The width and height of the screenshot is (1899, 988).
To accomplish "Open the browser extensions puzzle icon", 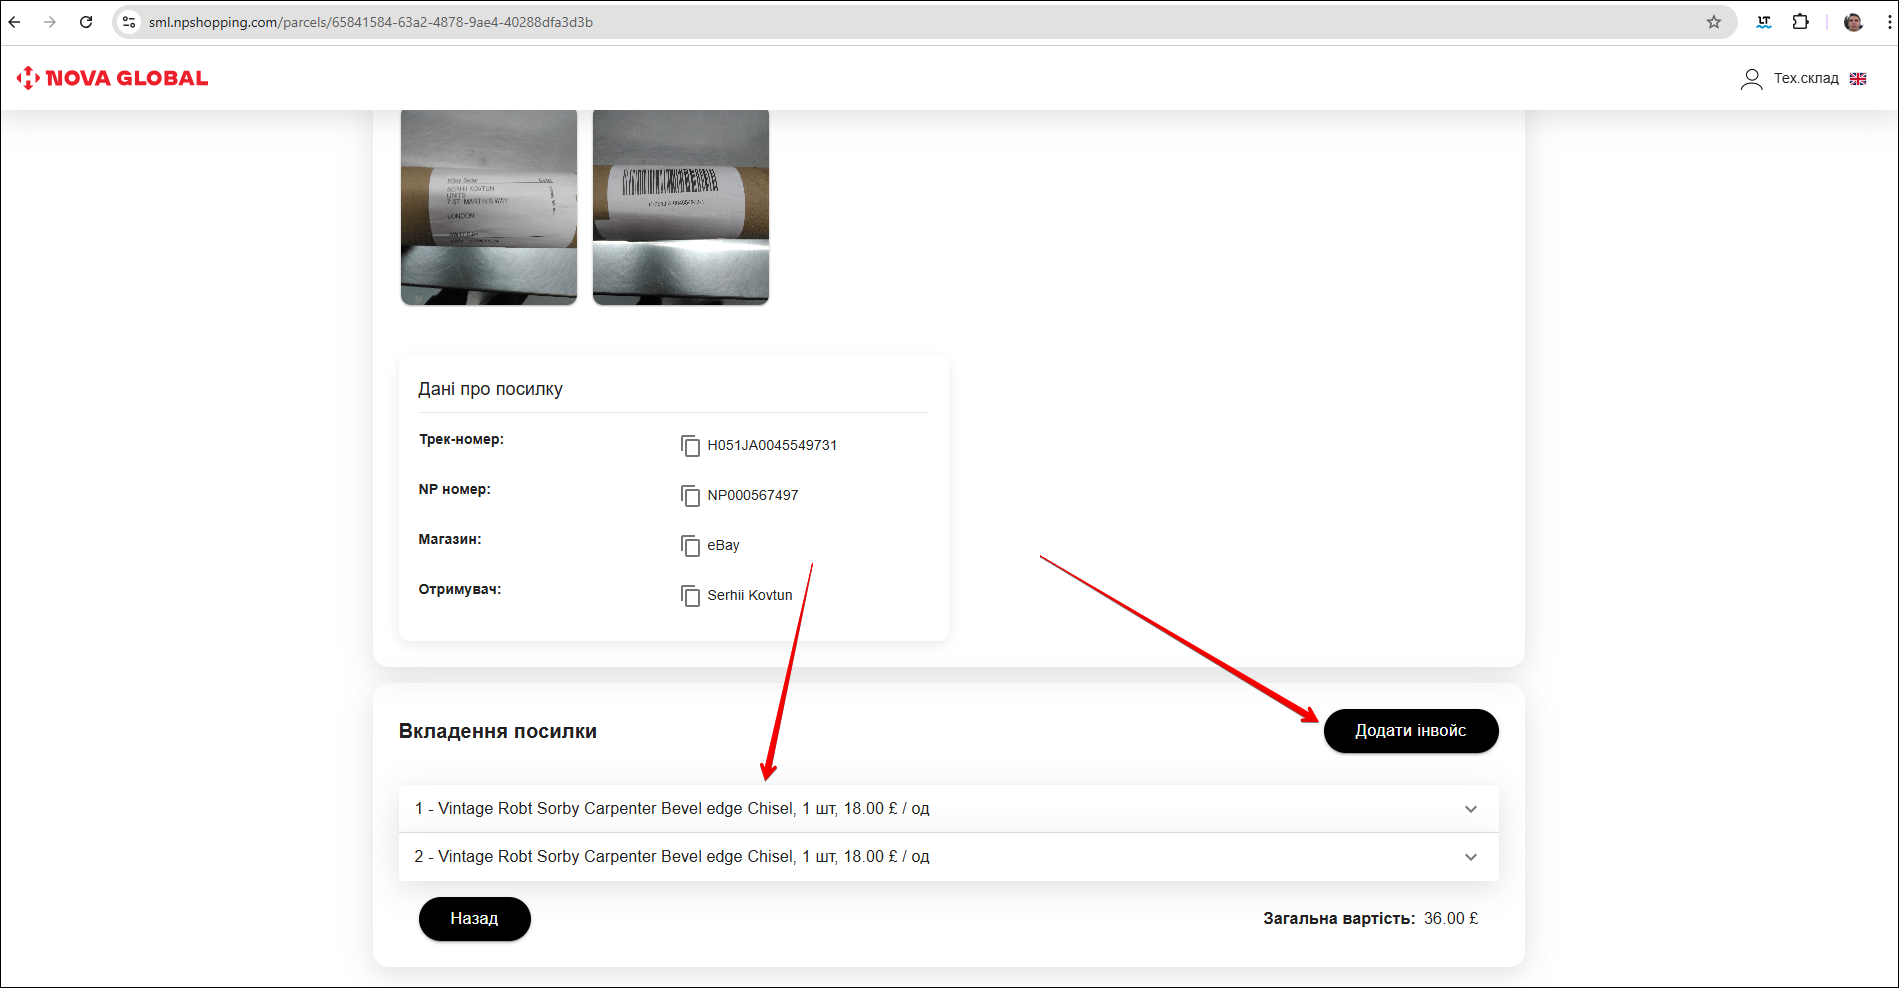I will click(1800, 22).
